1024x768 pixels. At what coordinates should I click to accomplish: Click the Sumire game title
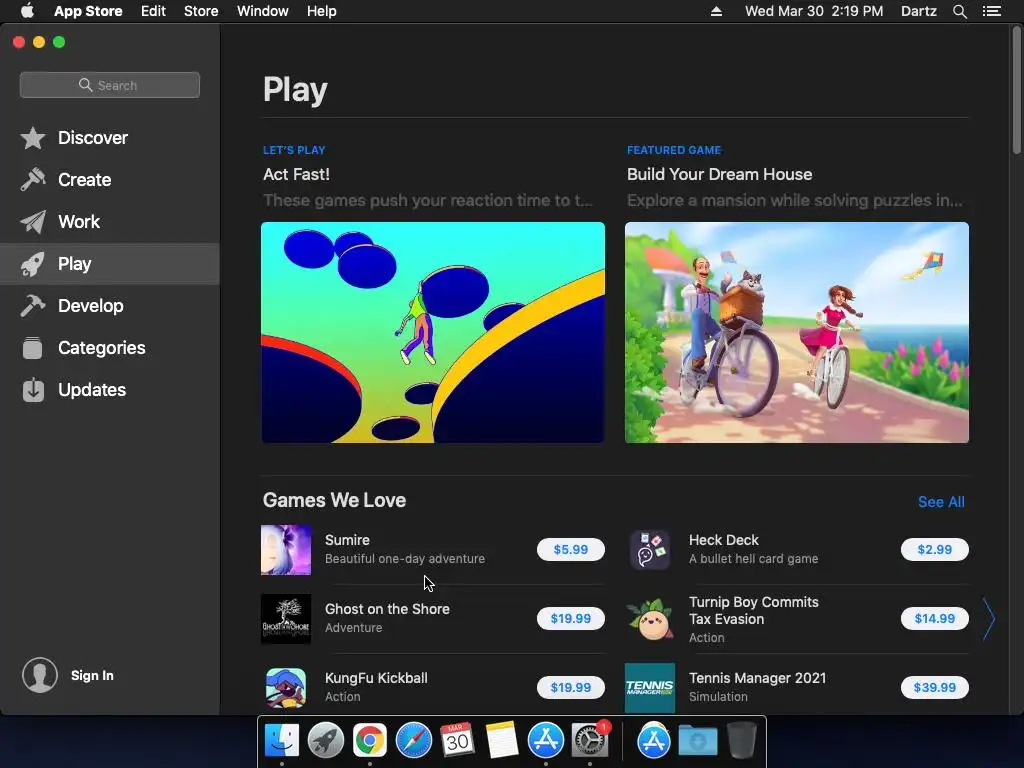[347, 540]
